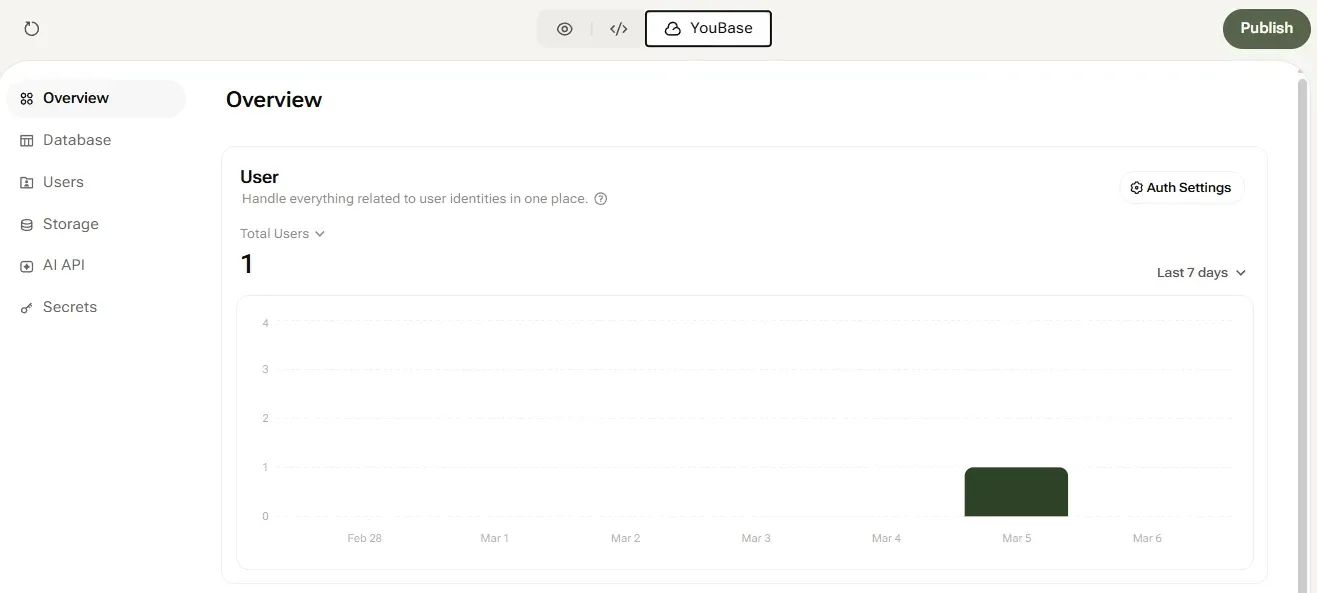Click the Overview page heading
This screenshot has width=1317, height=593.
274,100
